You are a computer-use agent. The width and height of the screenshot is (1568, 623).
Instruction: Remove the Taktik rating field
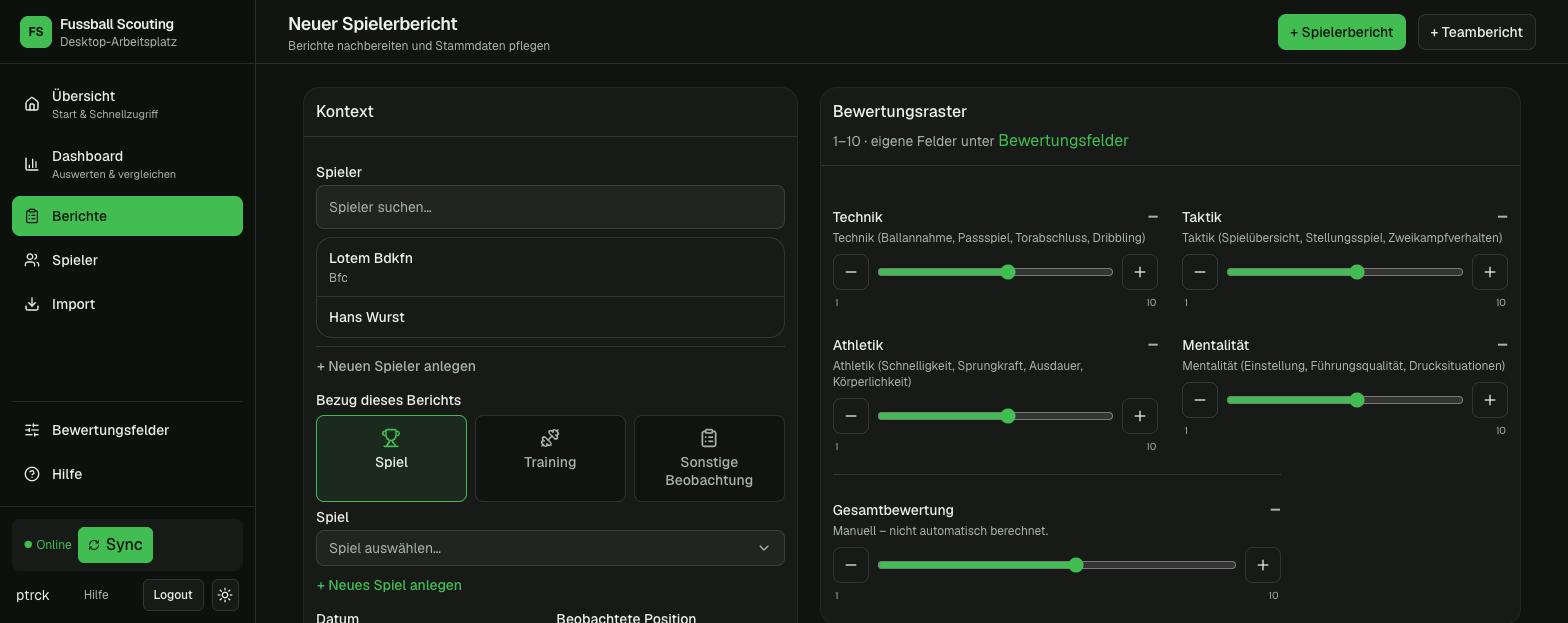pos(1502,217)
